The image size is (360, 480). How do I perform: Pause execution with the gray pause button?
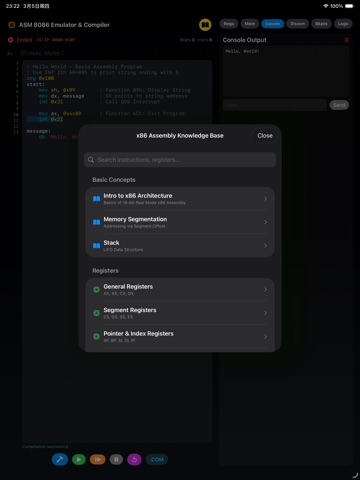[x=116, y=460]
